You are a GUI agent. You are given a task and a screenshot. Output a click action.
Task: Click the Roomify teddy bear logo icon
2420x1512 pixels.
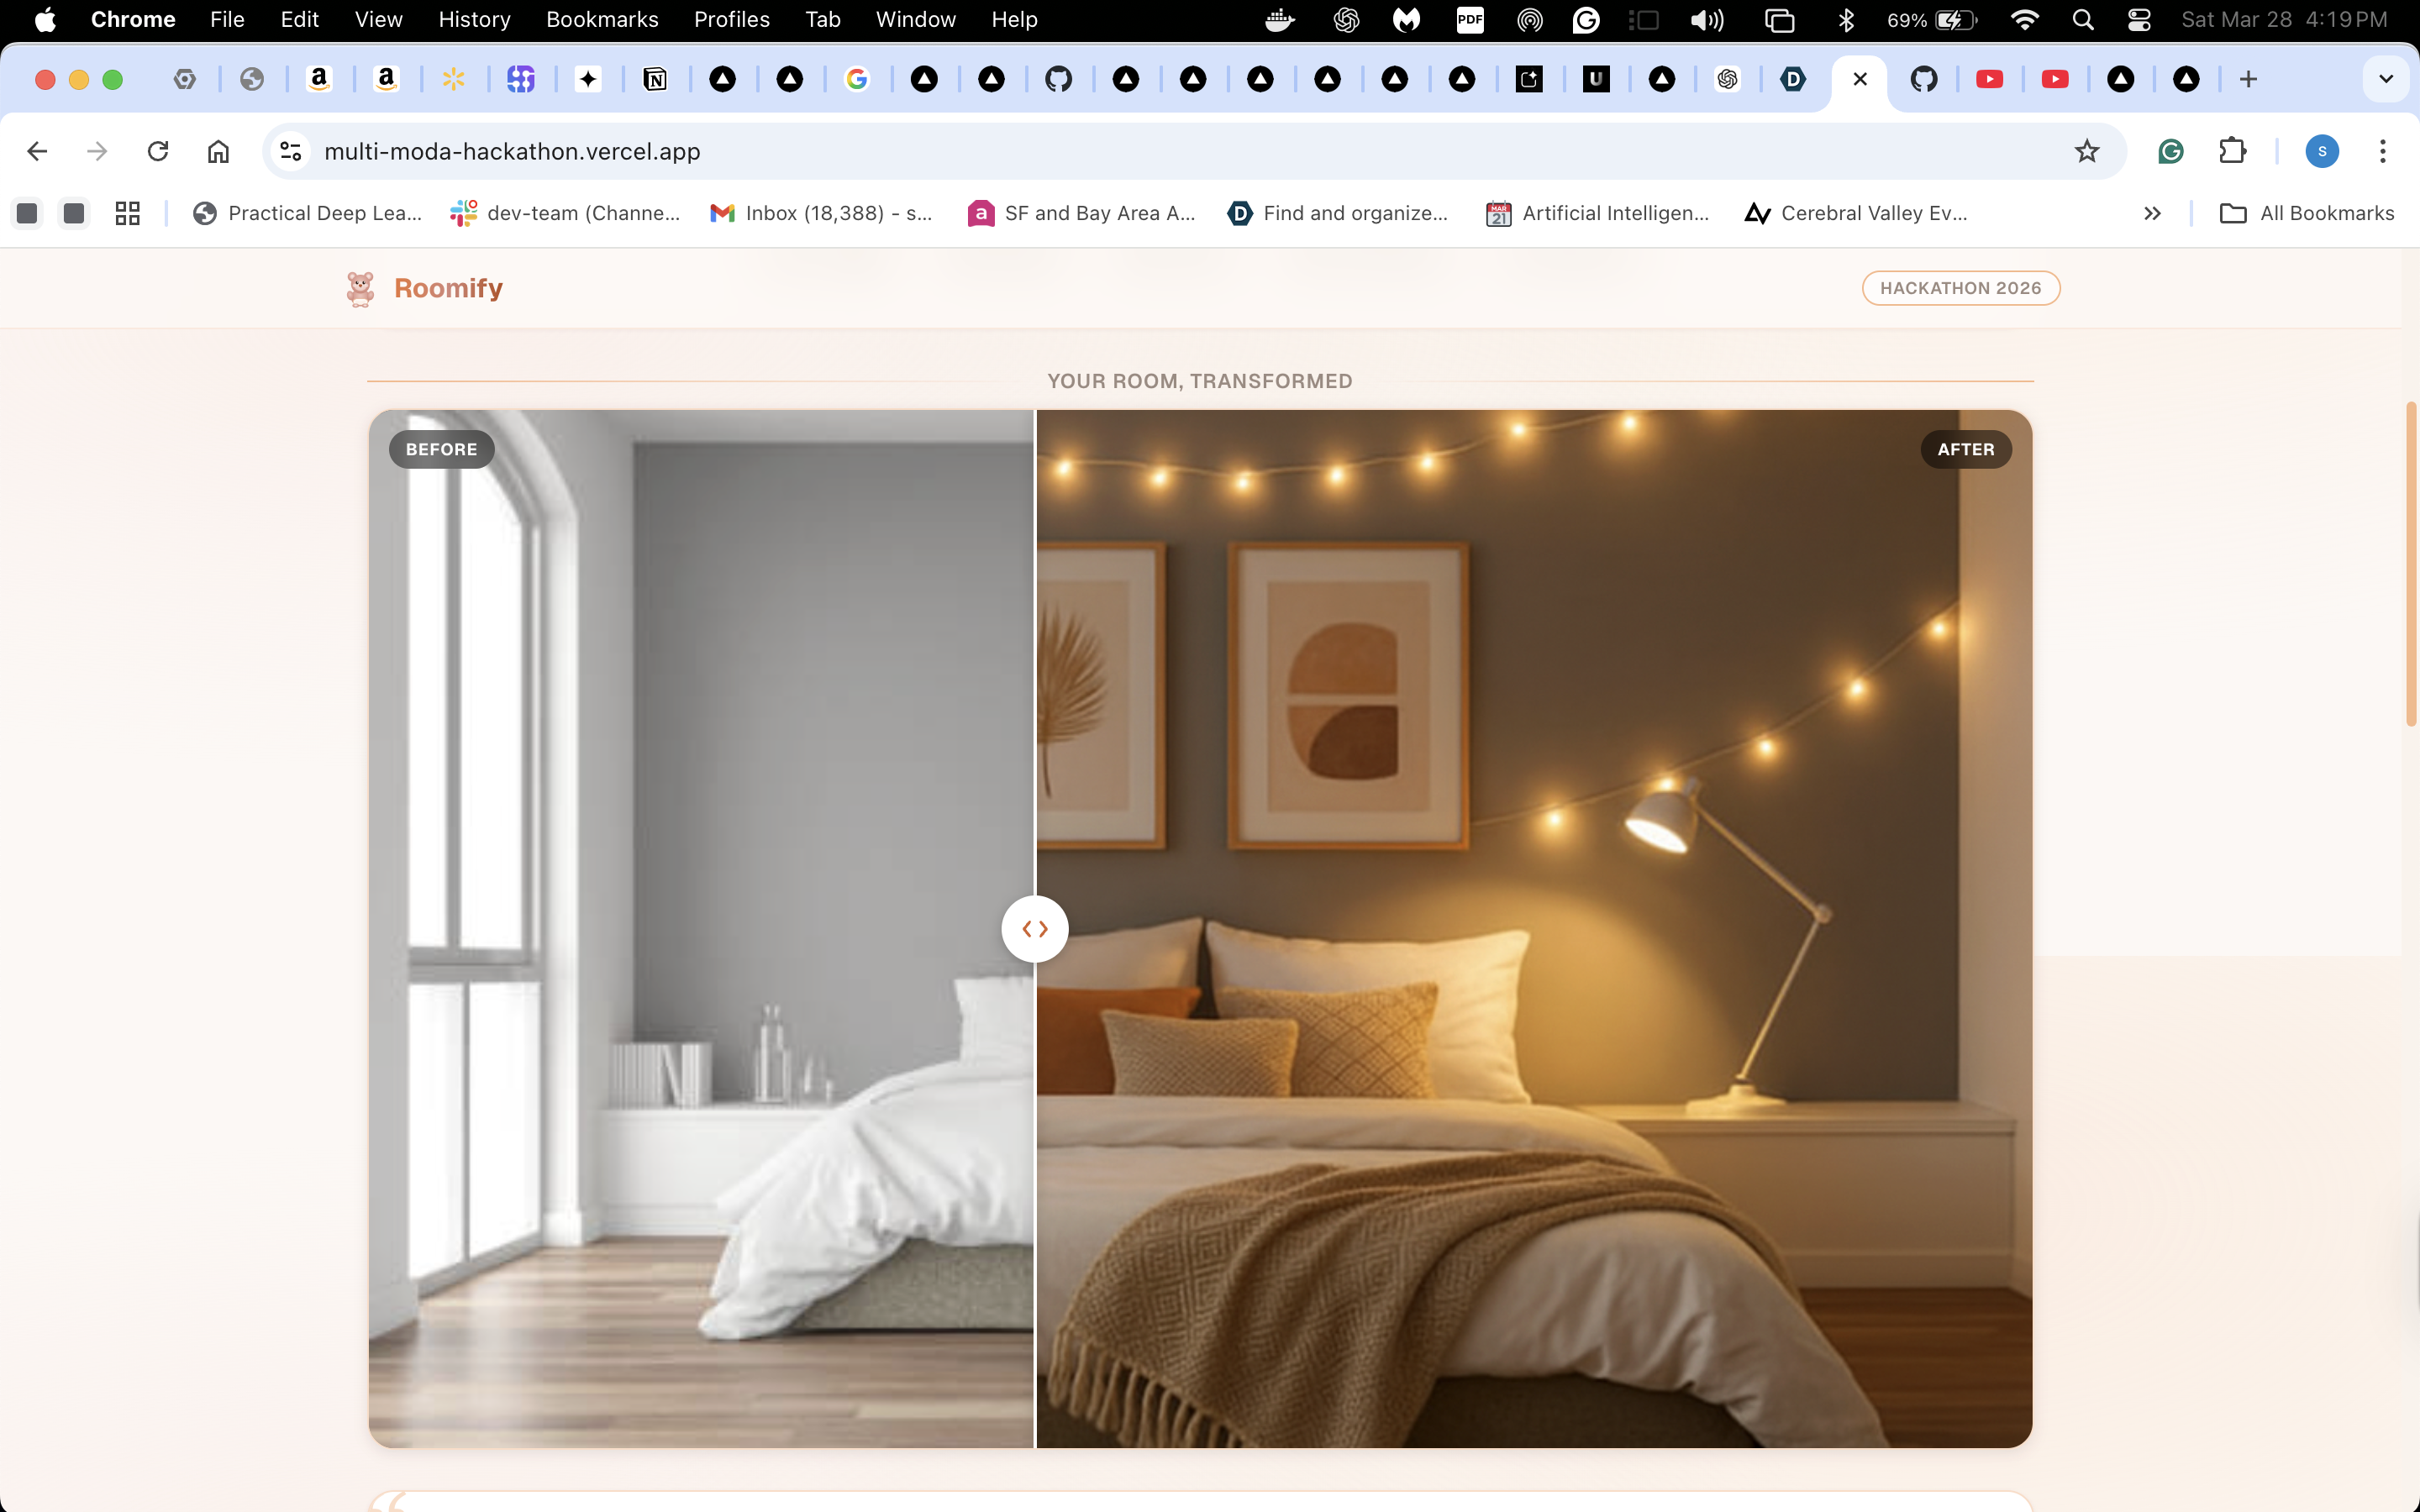(x=360, y=288)
